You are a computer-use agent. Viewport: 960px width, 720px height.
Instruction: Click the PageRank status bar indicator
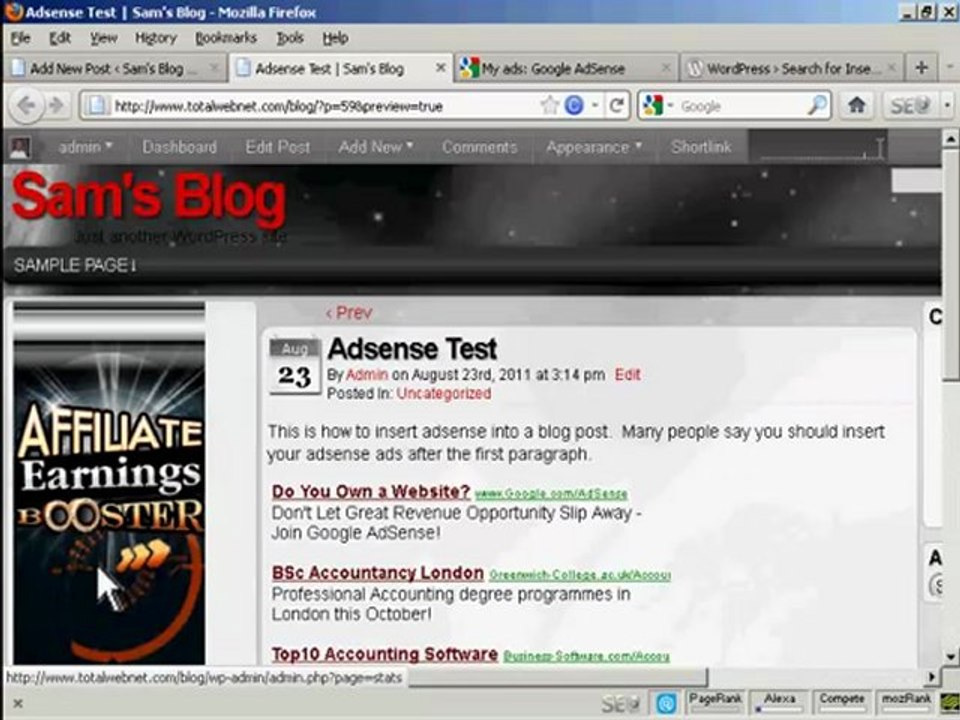point(714,702)
